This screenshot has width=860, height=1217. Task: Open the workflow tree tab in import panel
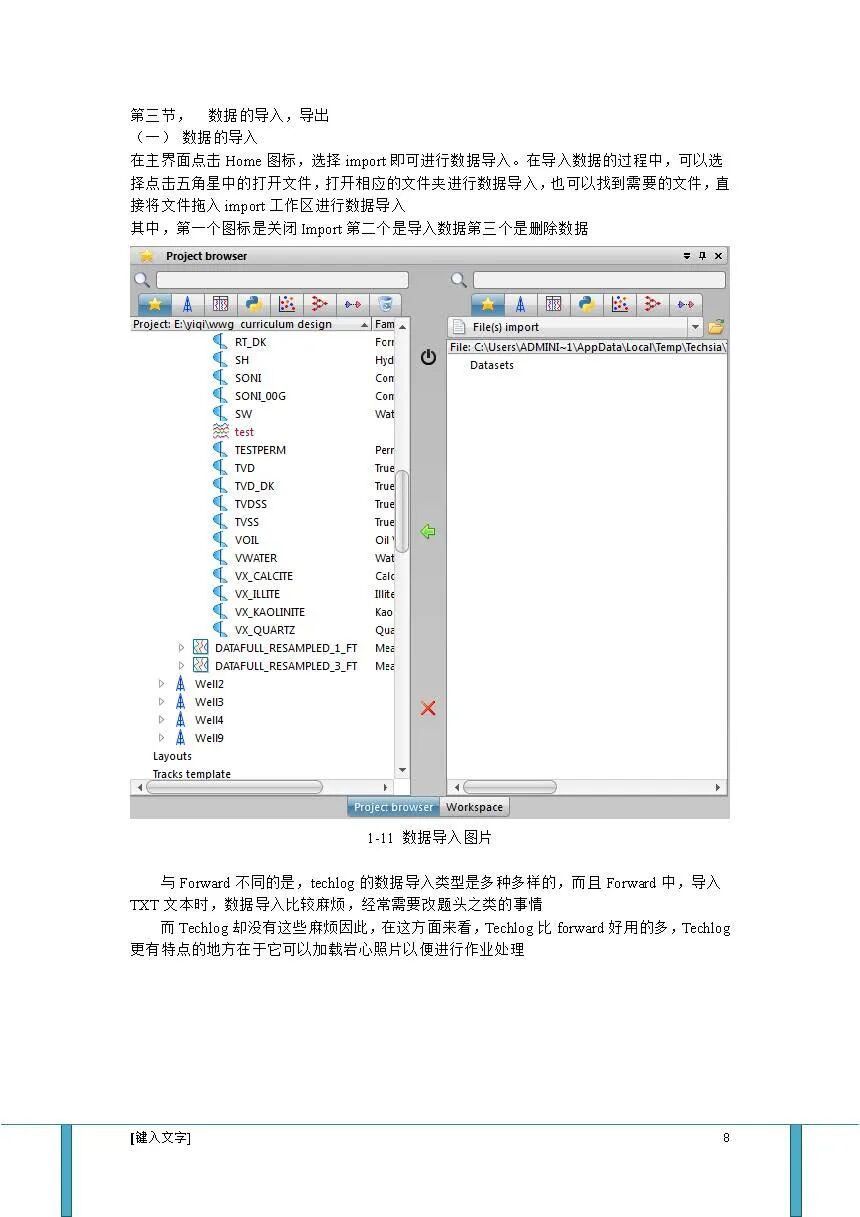click(653, 304)
